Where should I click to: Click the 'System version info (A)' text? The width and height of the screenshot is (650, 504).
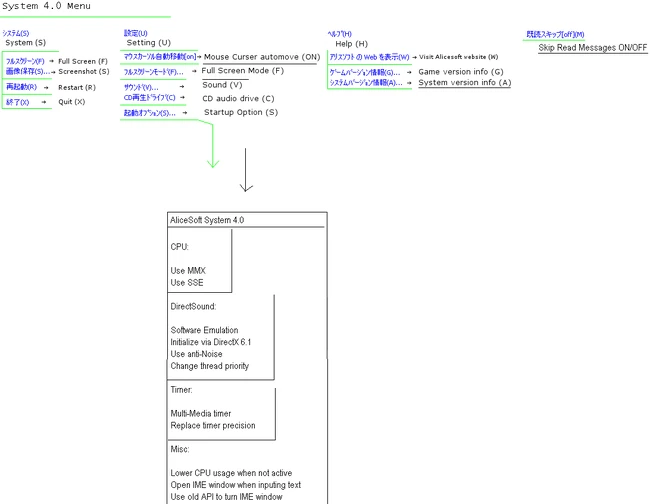[x=465, y=82]
